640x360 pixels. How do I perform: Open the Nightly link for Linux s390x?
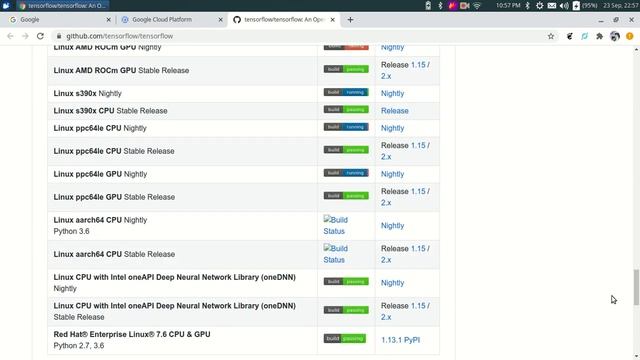pos(392,93)
